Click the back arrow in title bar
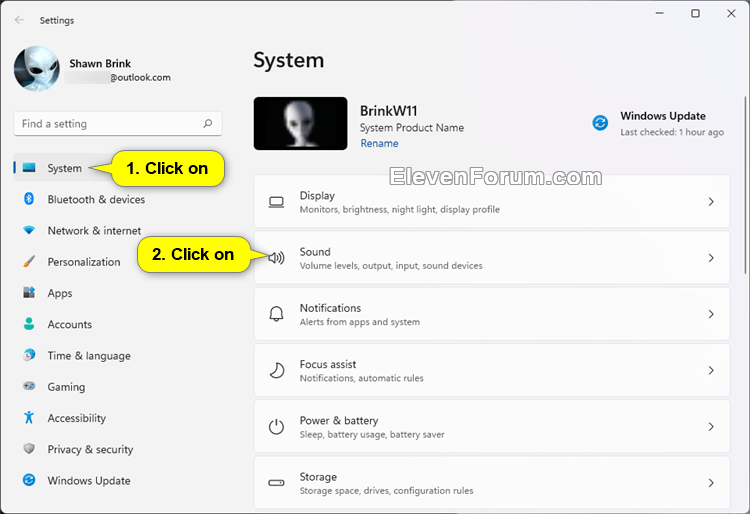 [19, 20]
